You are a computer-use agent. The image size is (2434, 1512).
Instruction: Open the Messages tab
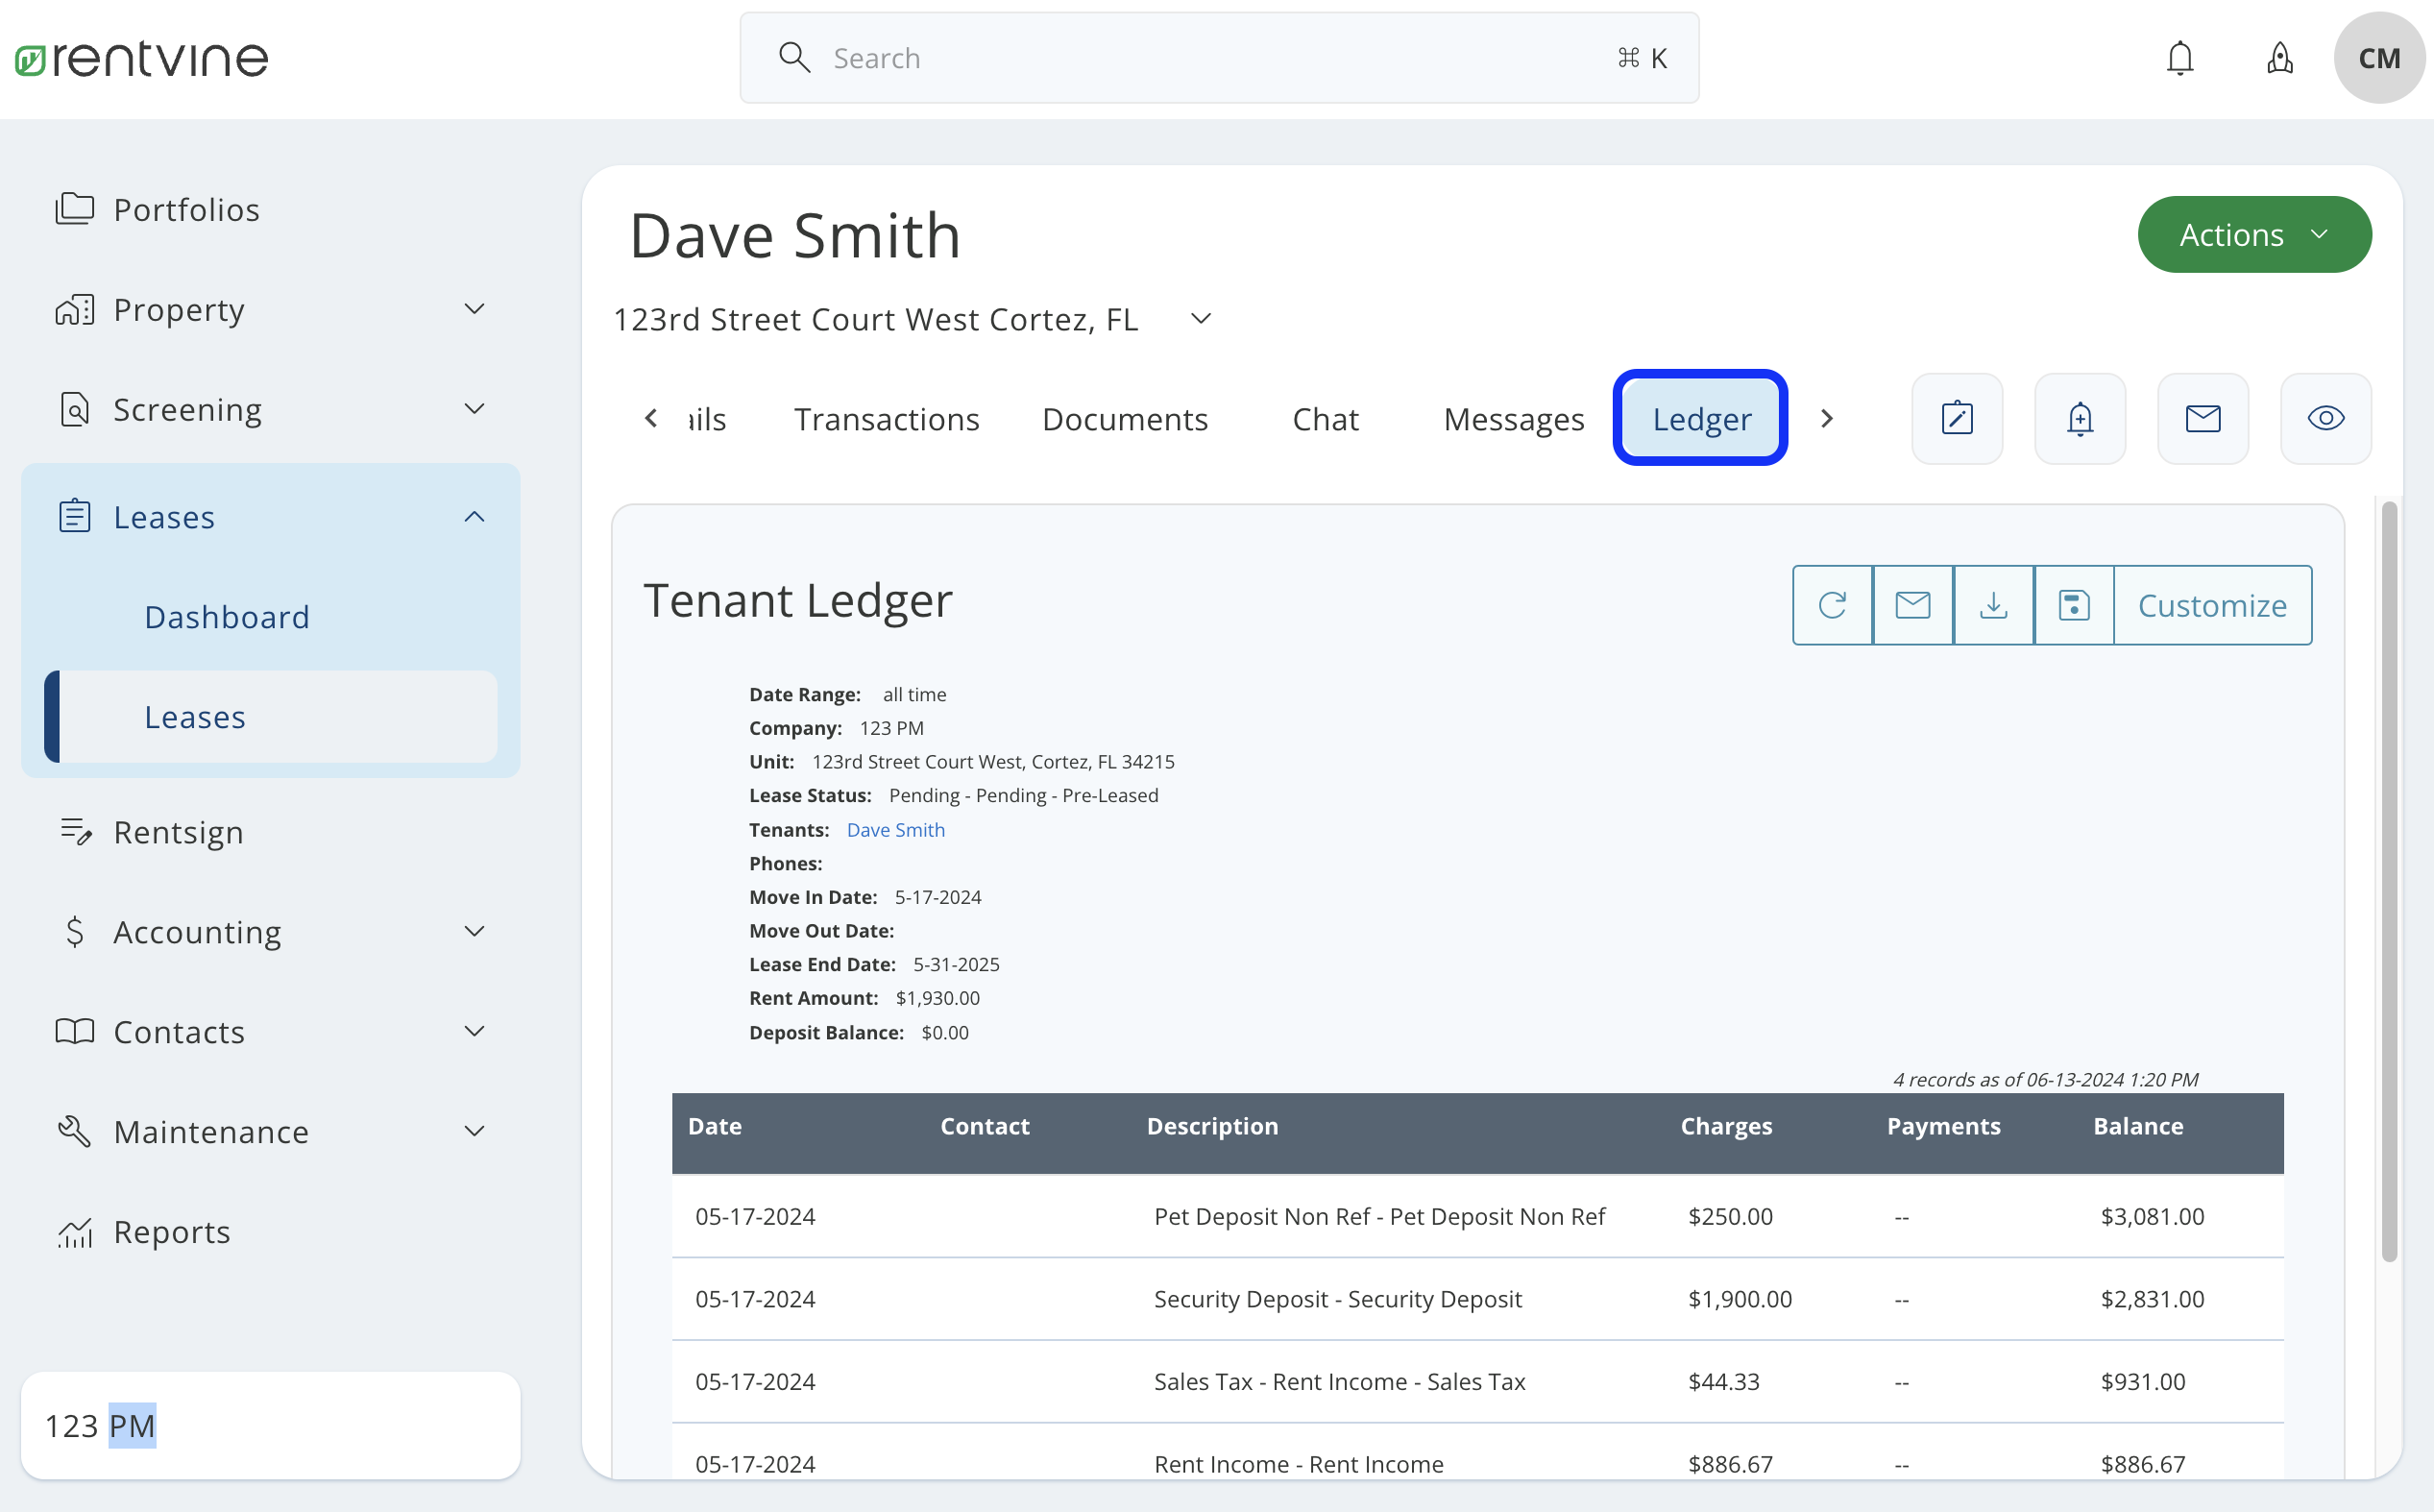point(1513,418)
